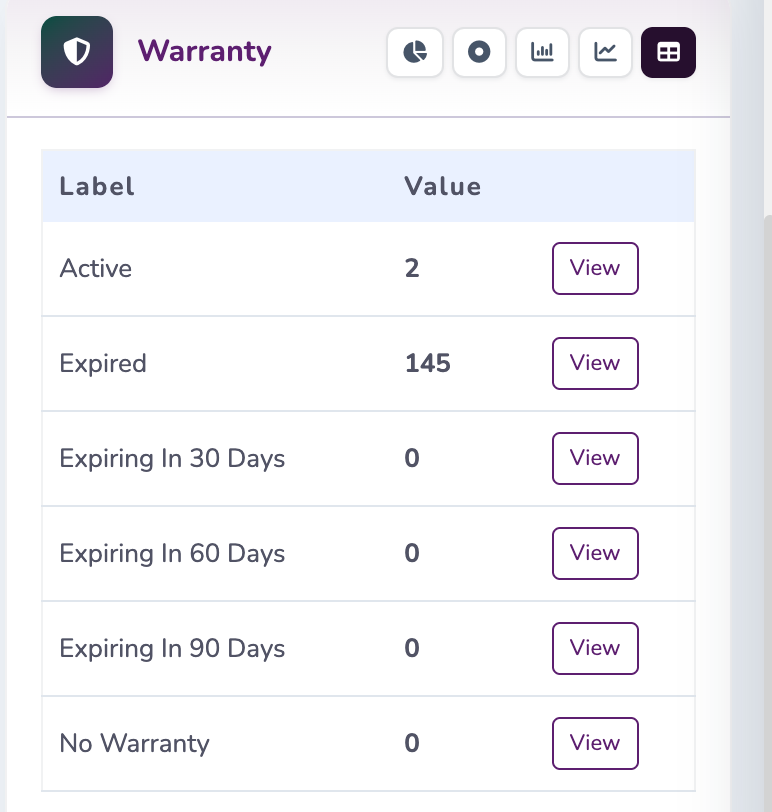This screenshot has width=772, height=812.
Task: View items Expiring In 30 Days
Action: pos(595,458)
